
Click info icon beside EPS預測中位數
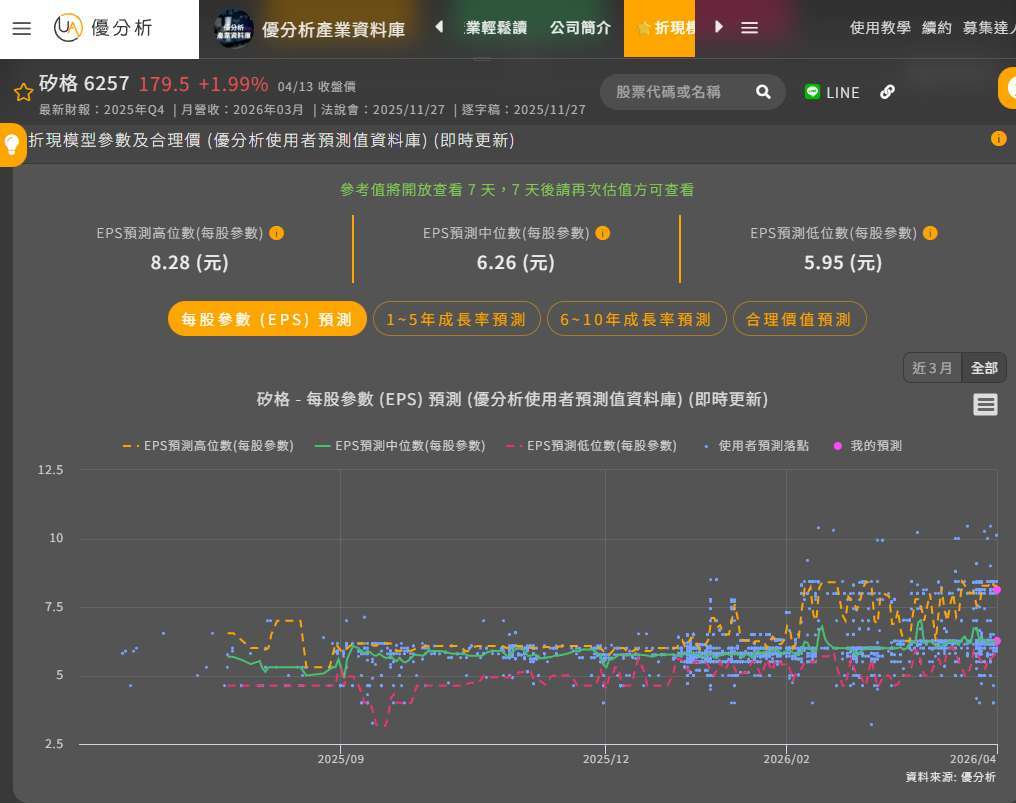pos(603,233)
